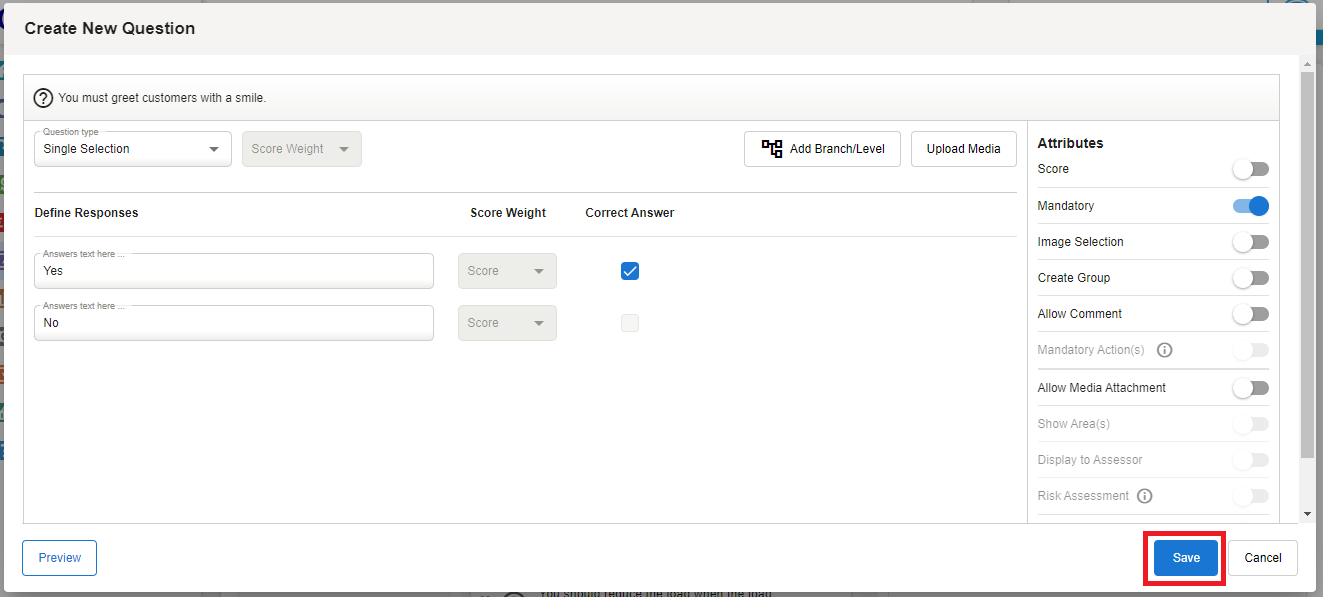Click the info icon next to Risk Assessment
Viewport: 1323px width, 597px height.
[1145, 496]
